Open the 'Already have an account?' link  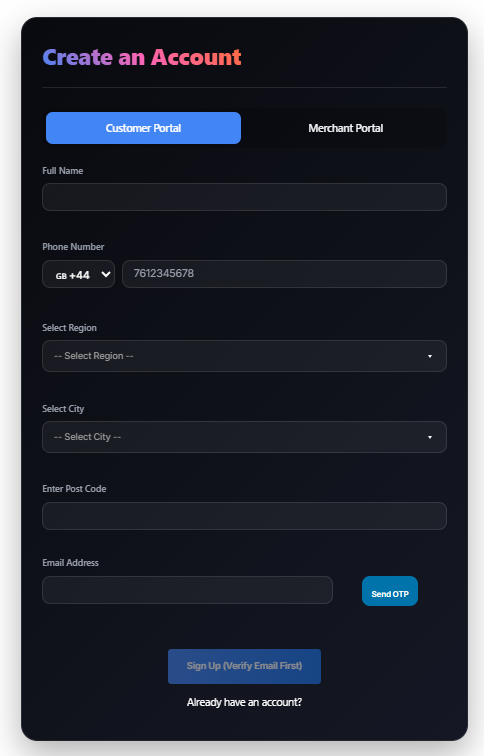point(244,702)
